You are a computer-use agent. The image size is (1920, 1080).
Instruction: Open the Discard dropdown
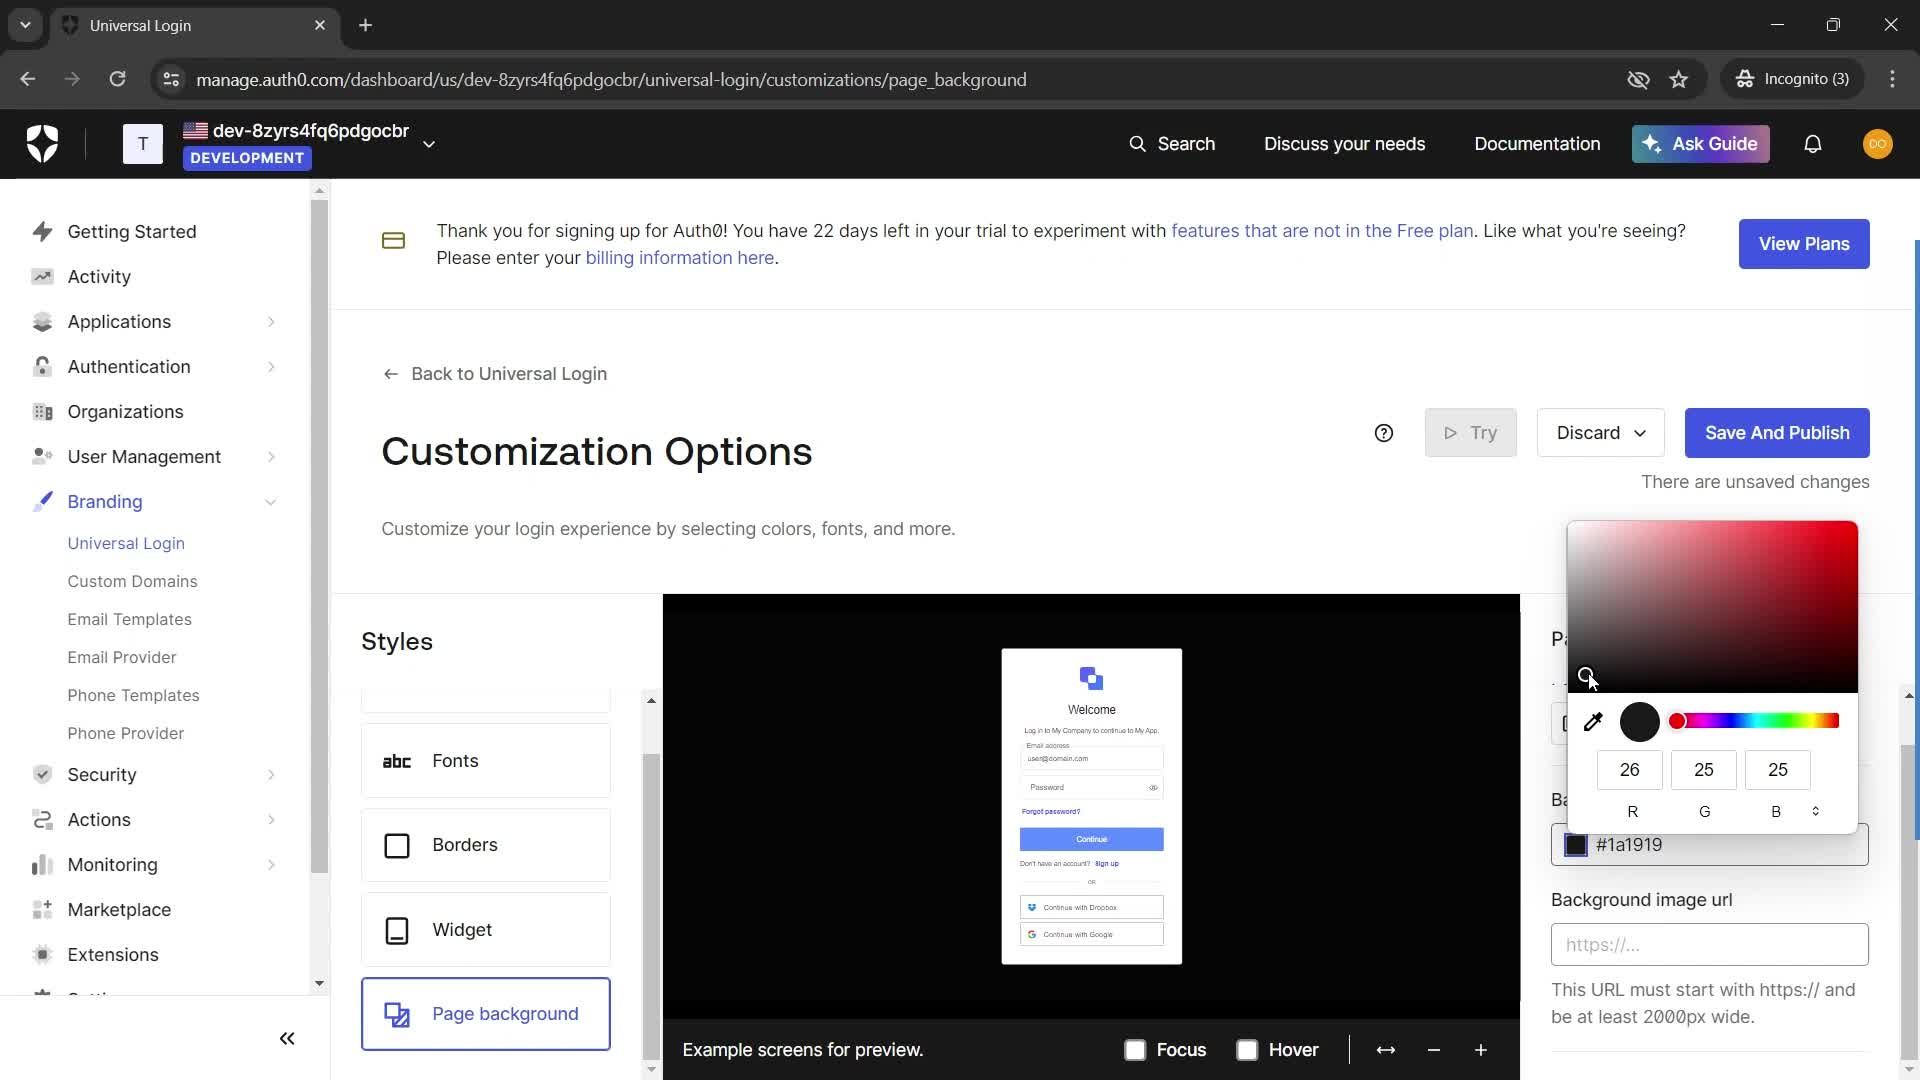[x=1600, y=433]
